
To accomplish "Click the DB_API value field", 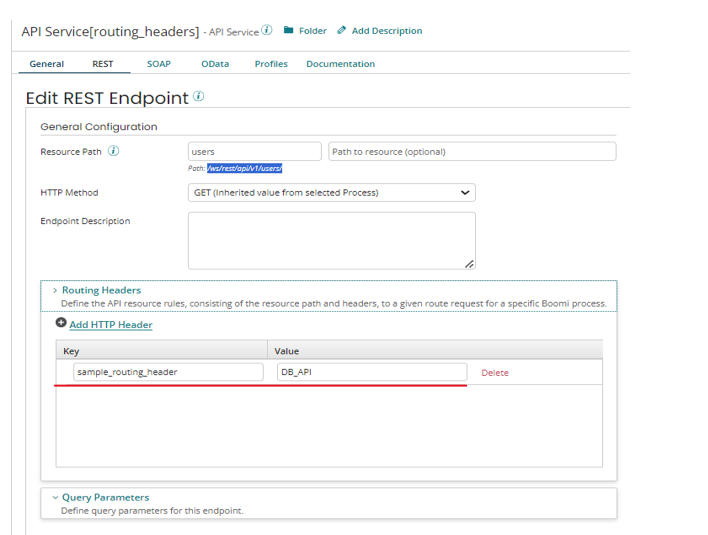I will tap(371, 372).
